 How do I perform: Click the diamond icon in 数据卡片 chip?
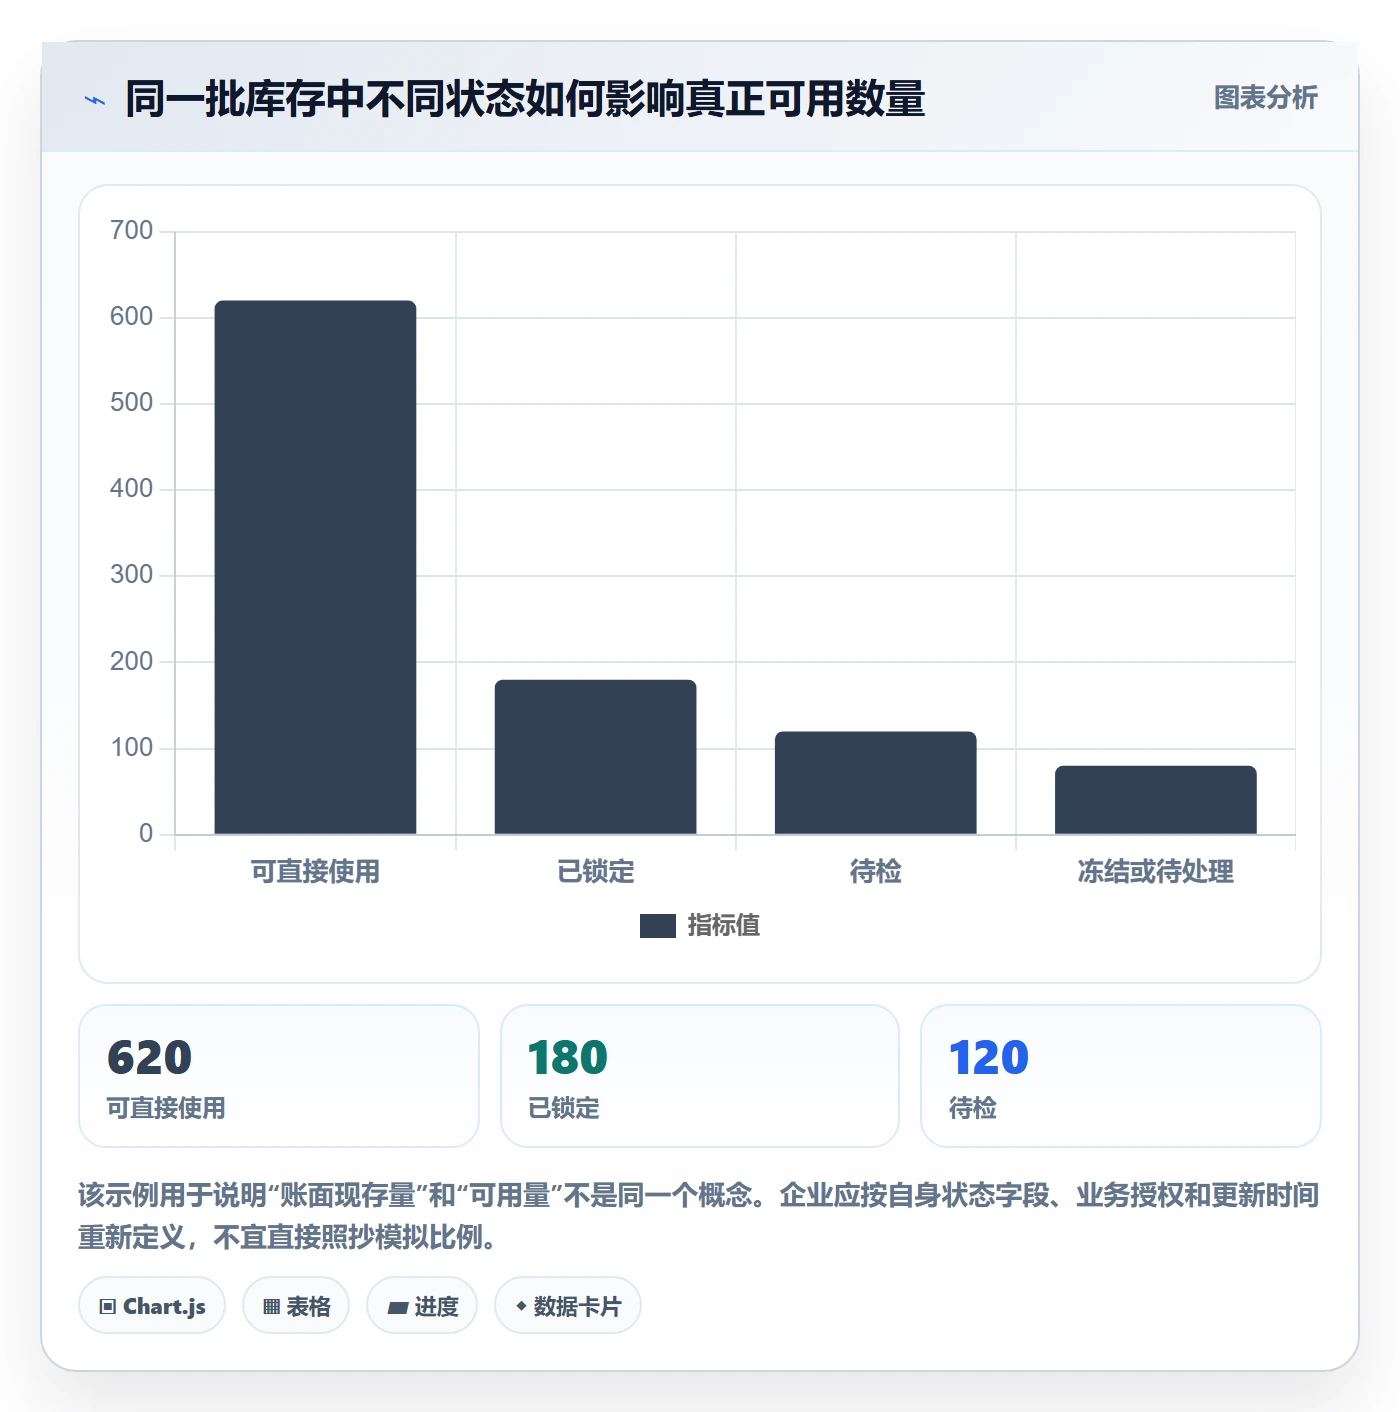pos(521,1306)
